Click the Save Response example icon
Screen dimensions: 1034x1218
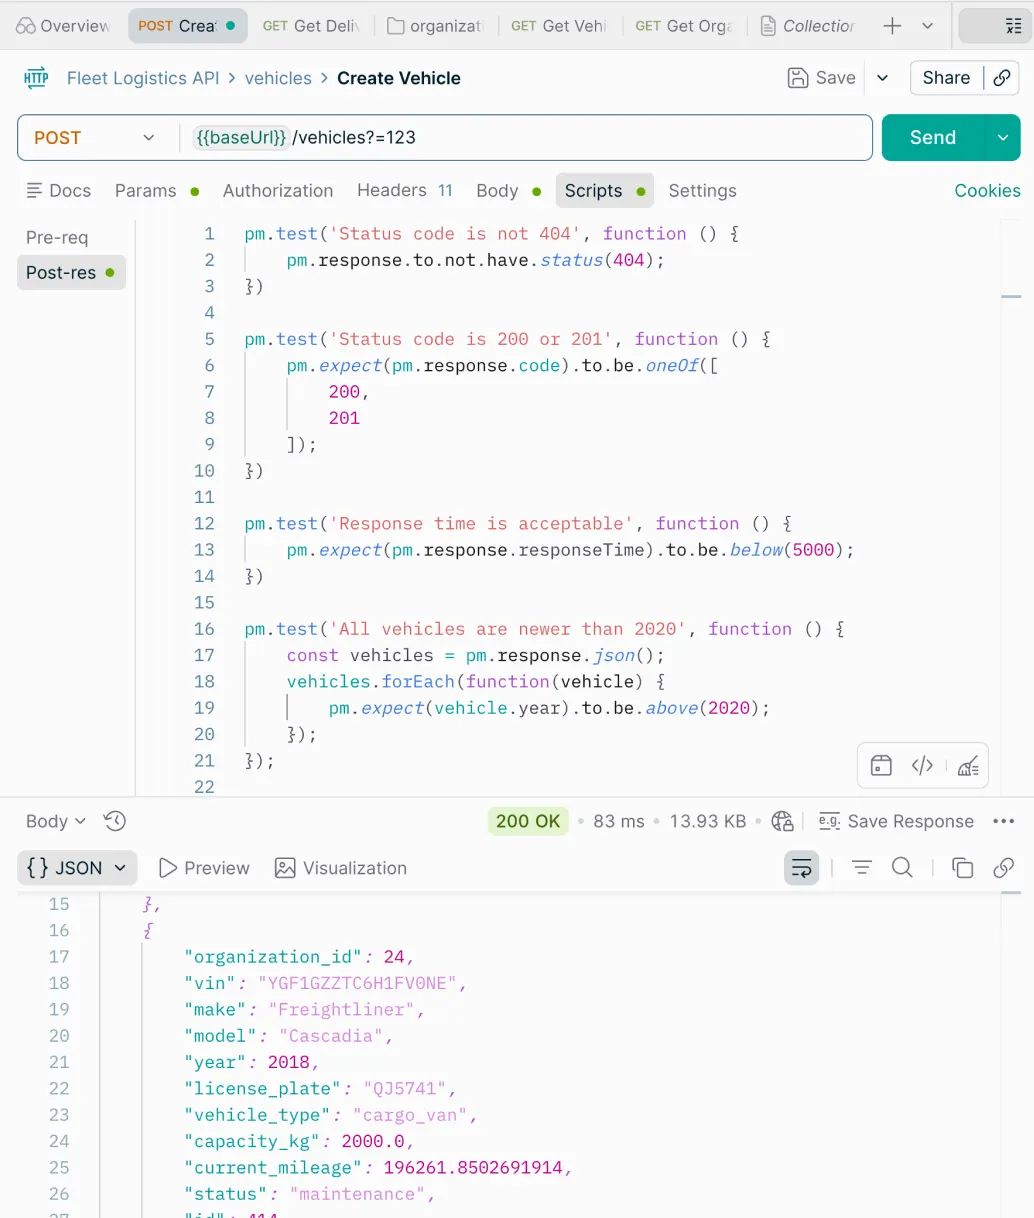[x=829, y=821]
